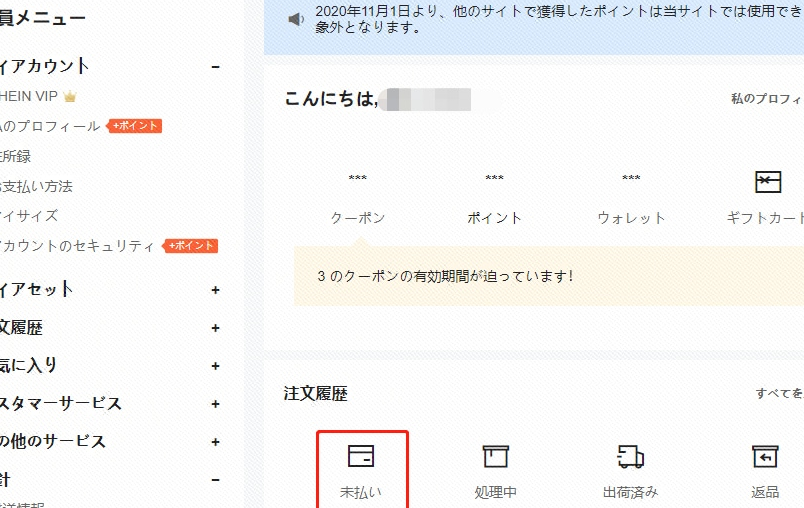Open the プロフィール sidebar item
The width and height of the screenshot is (804, 508).
tap(50, 126)
